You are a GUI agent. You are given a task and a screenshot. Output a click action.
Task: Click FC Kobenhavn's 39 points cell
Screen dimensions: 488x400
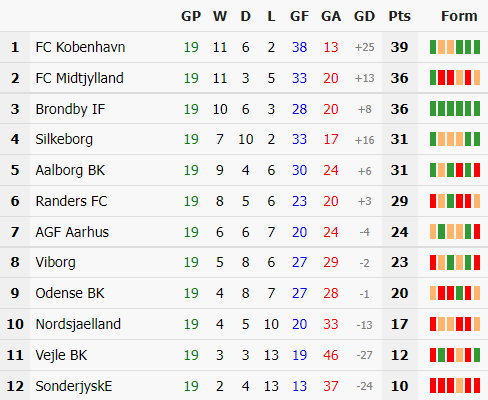point(399,47)
